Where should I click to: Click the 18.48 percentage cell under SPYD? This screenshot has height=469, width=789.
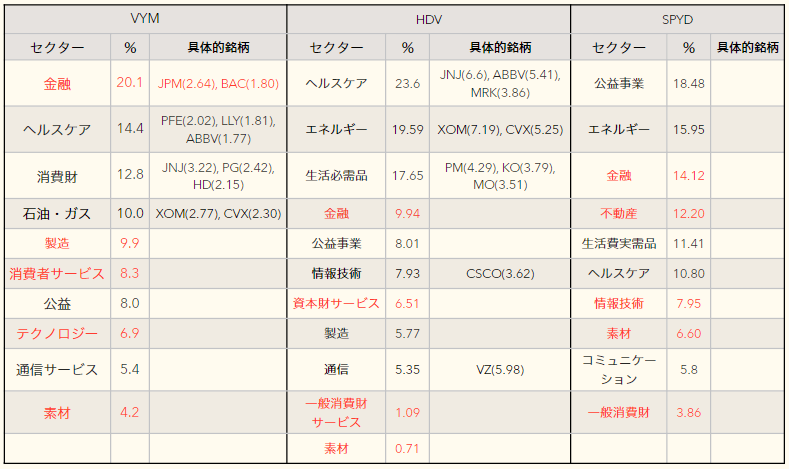(x=689, y=83)
